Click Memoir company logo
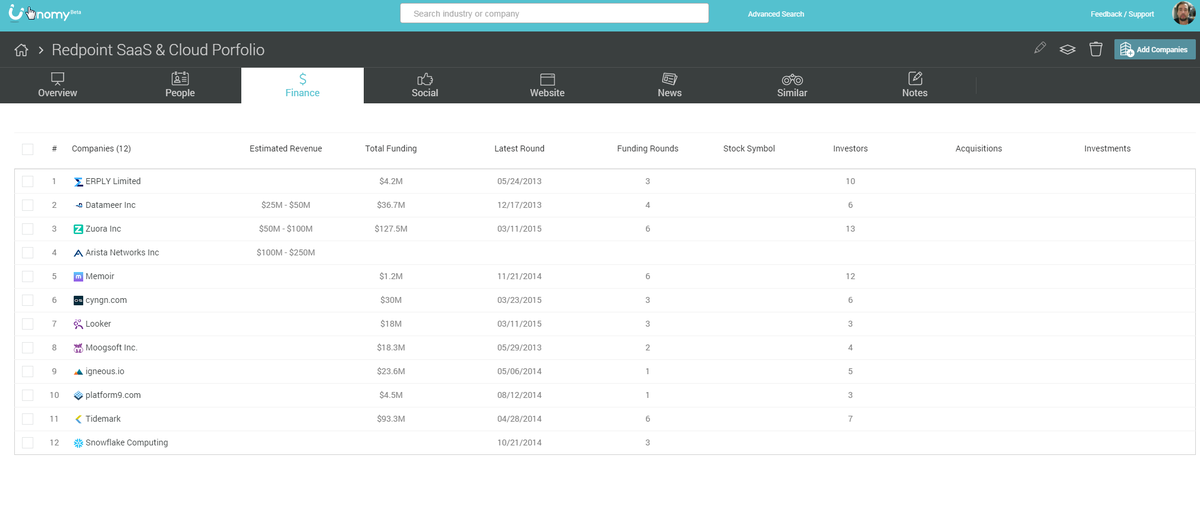1200x509 pixels. pos(78,276)
